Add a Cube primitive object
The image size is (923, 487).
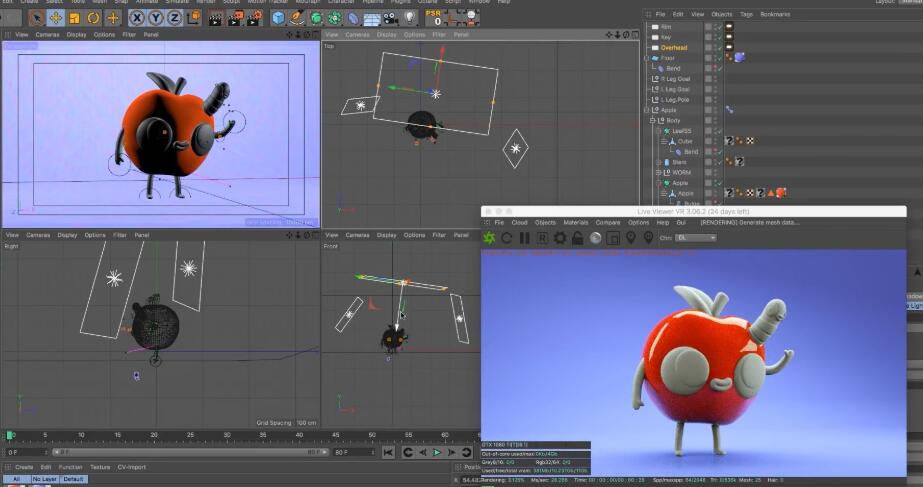(x=278, y=18)
